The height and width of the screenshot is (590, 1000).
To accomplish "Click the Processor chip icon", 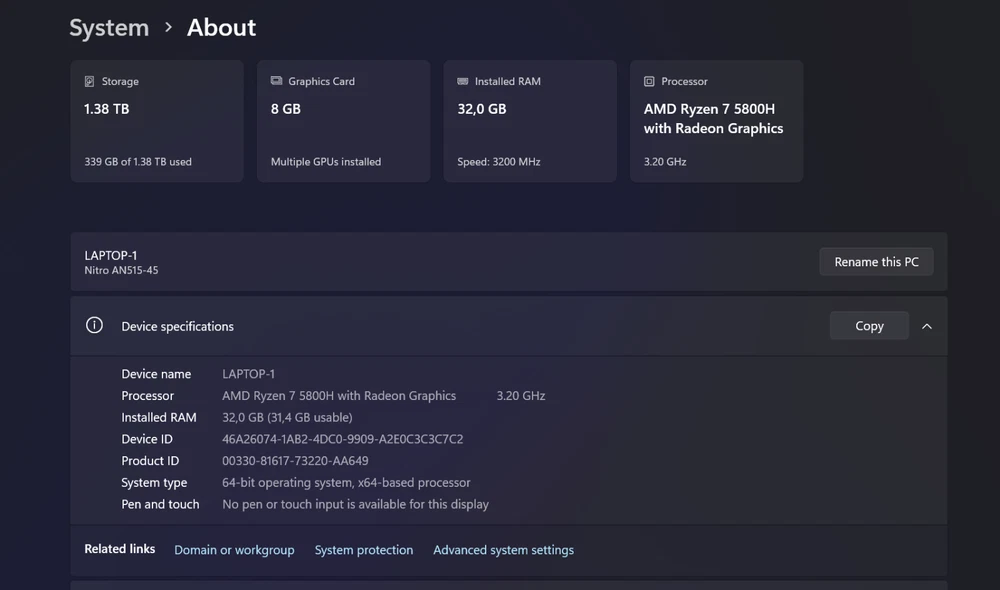I will click(x=649, y=81).
